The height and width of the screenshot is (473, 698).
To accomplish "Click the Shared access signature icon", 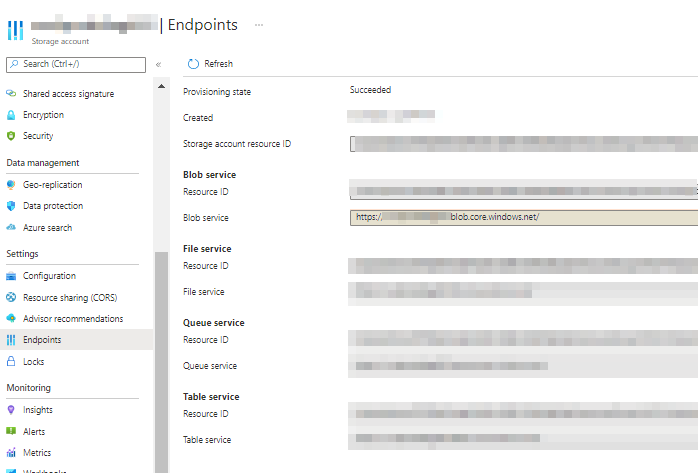I will pos(11,93).
